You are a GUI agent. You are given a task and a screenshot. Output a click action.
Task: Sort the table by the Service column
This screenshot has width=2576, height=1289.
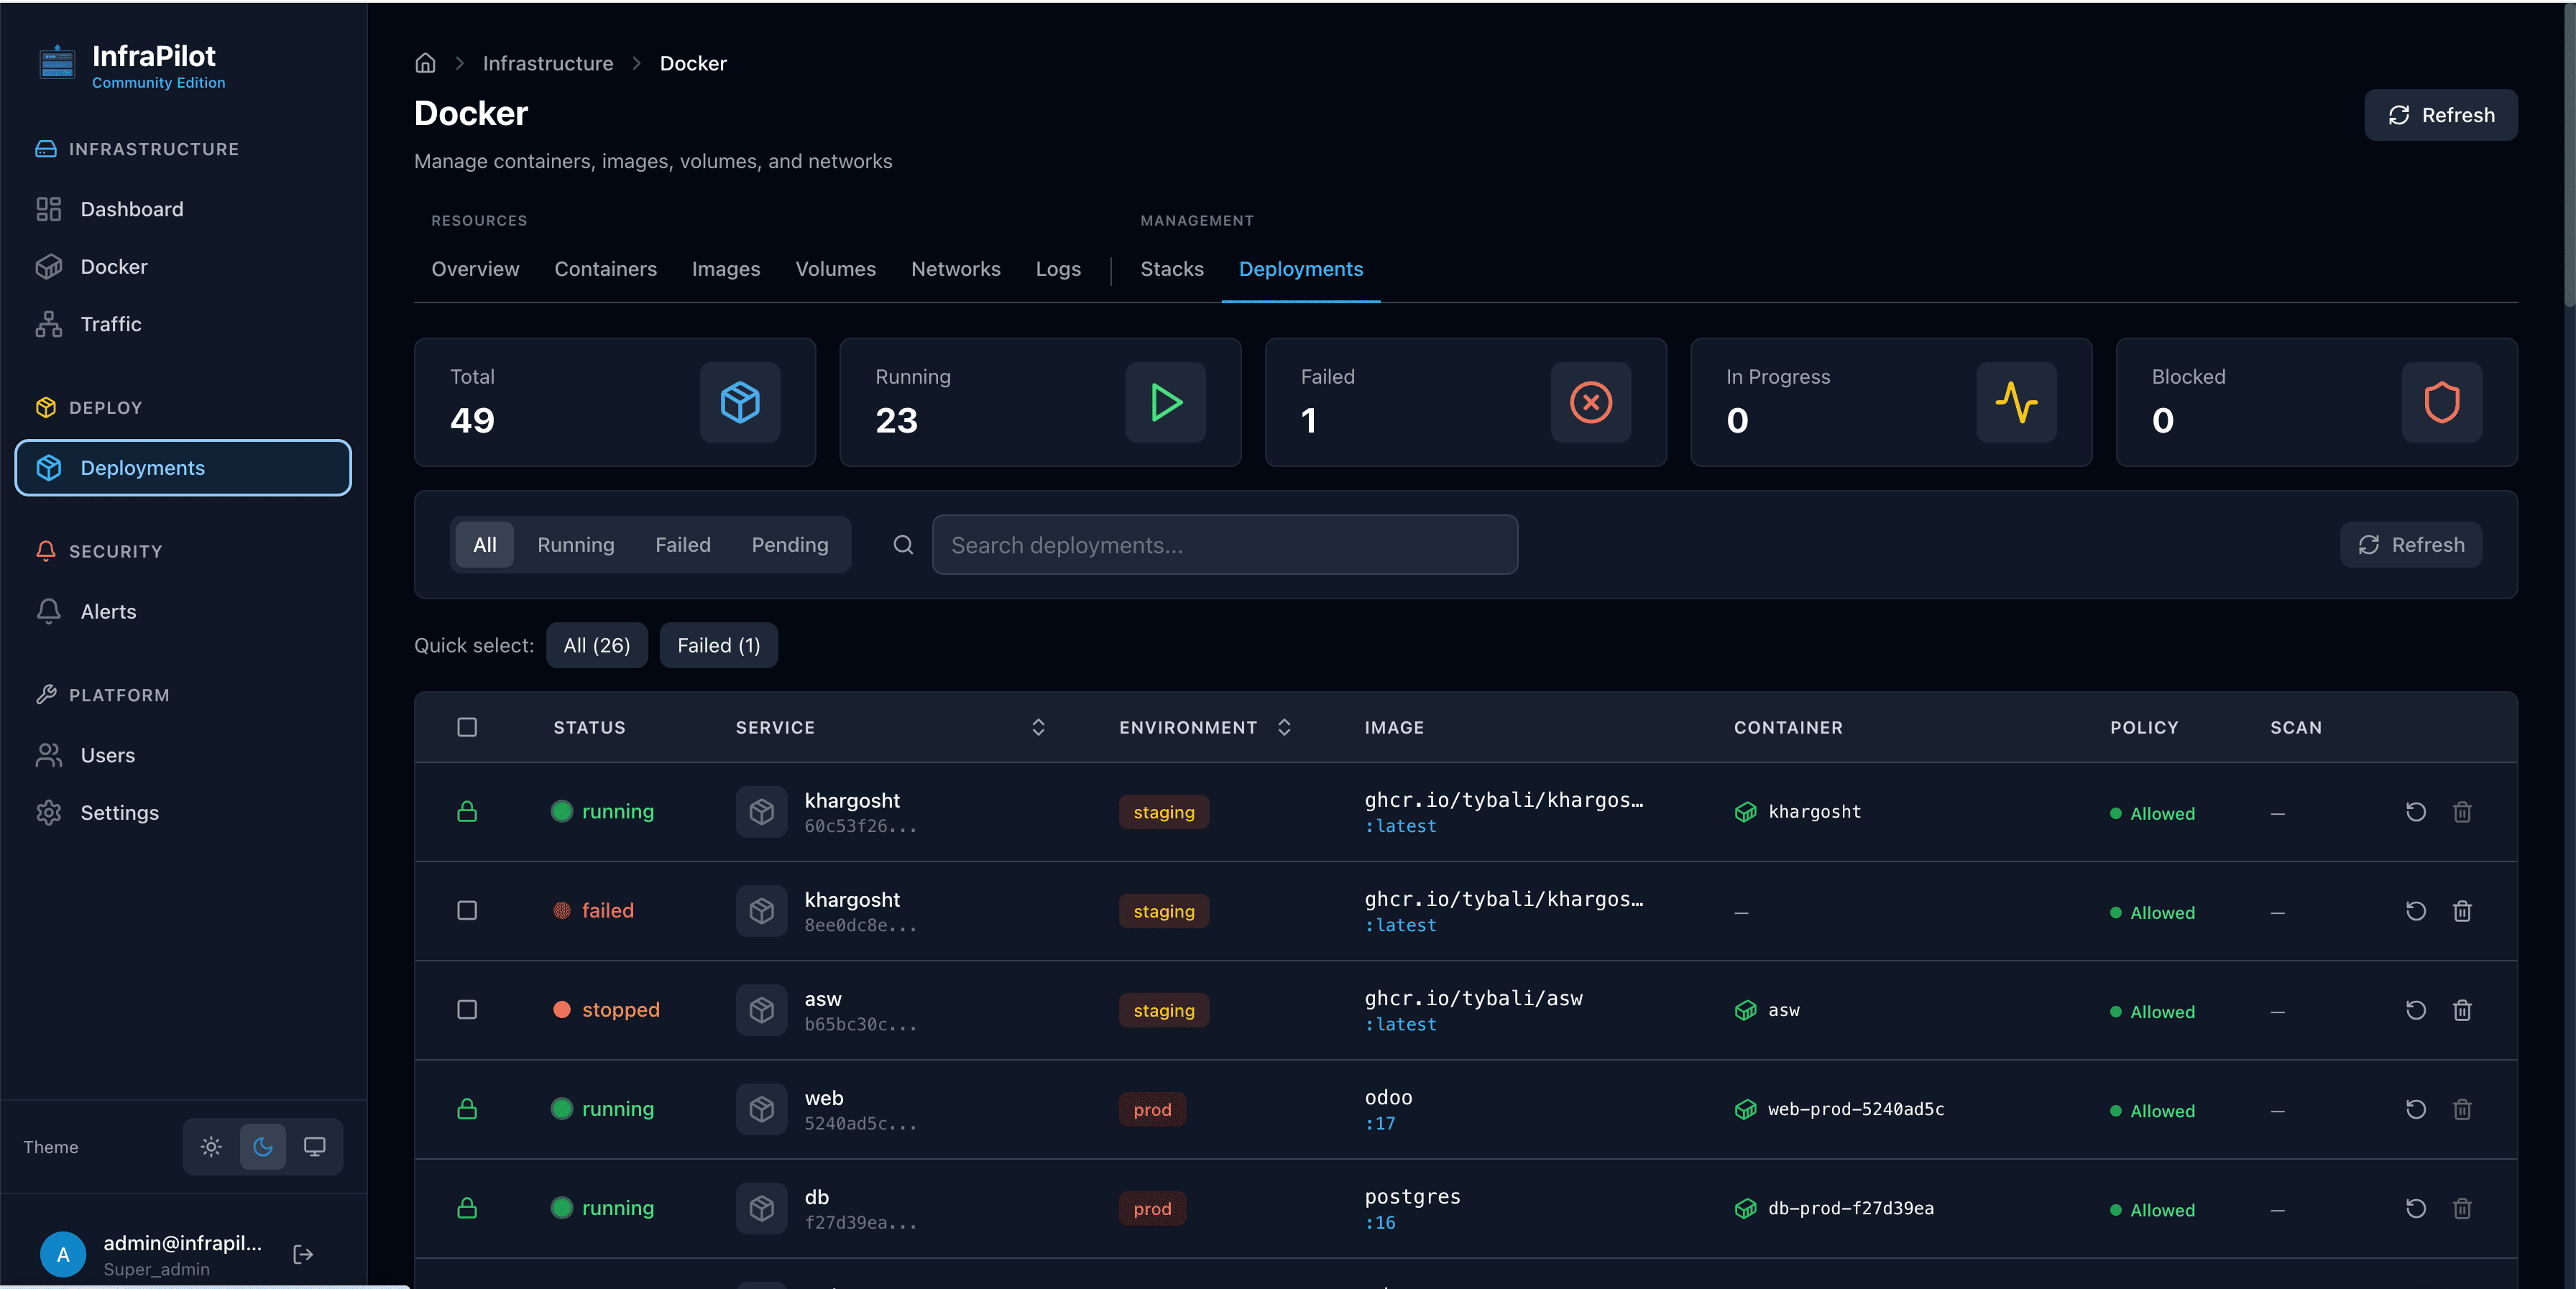click(1038, 727)
